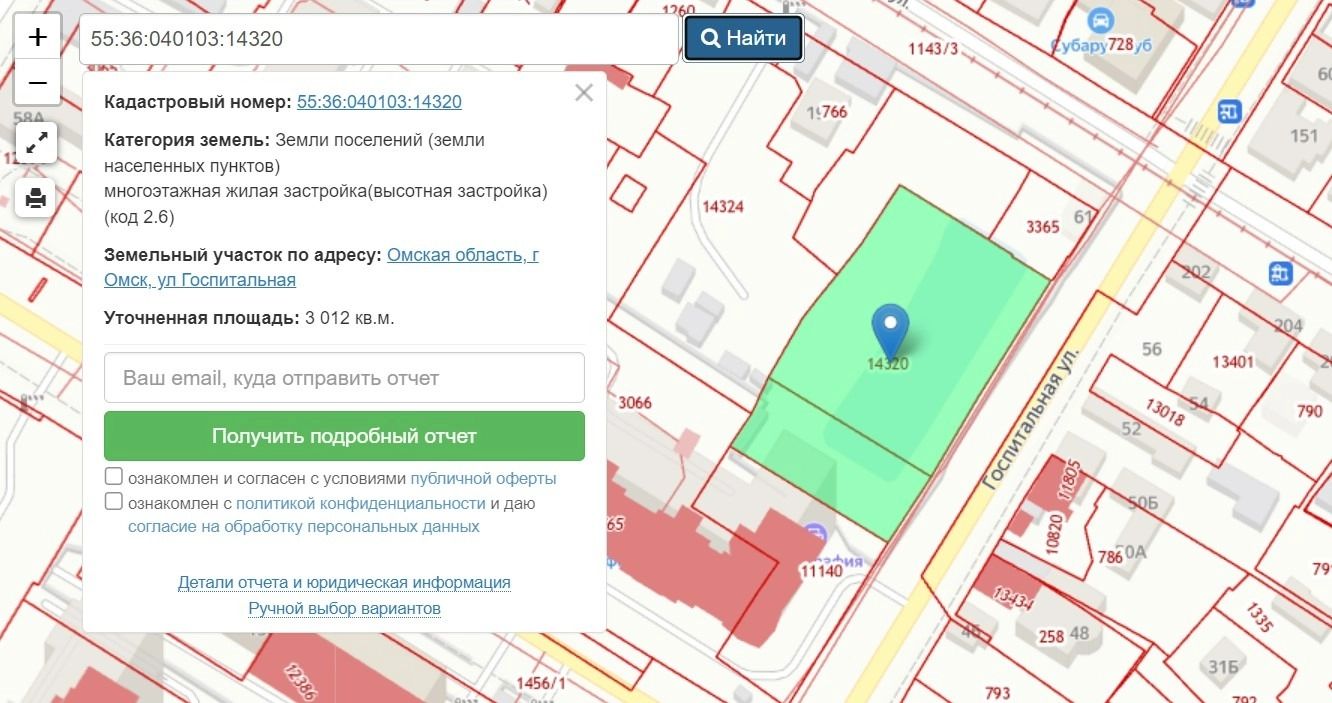Viewport: 1332px width, 703px height.
Task: Zoom in the map with plus button
Action: [37, 38]
